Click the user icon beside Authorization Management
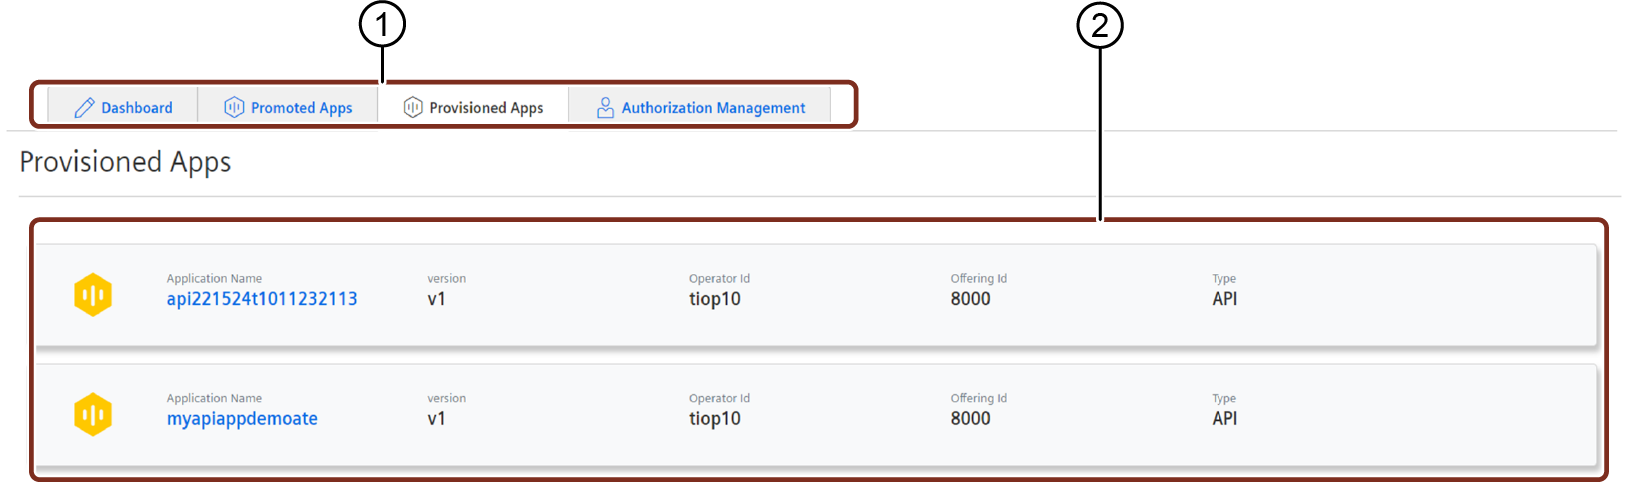 (605, 107)
